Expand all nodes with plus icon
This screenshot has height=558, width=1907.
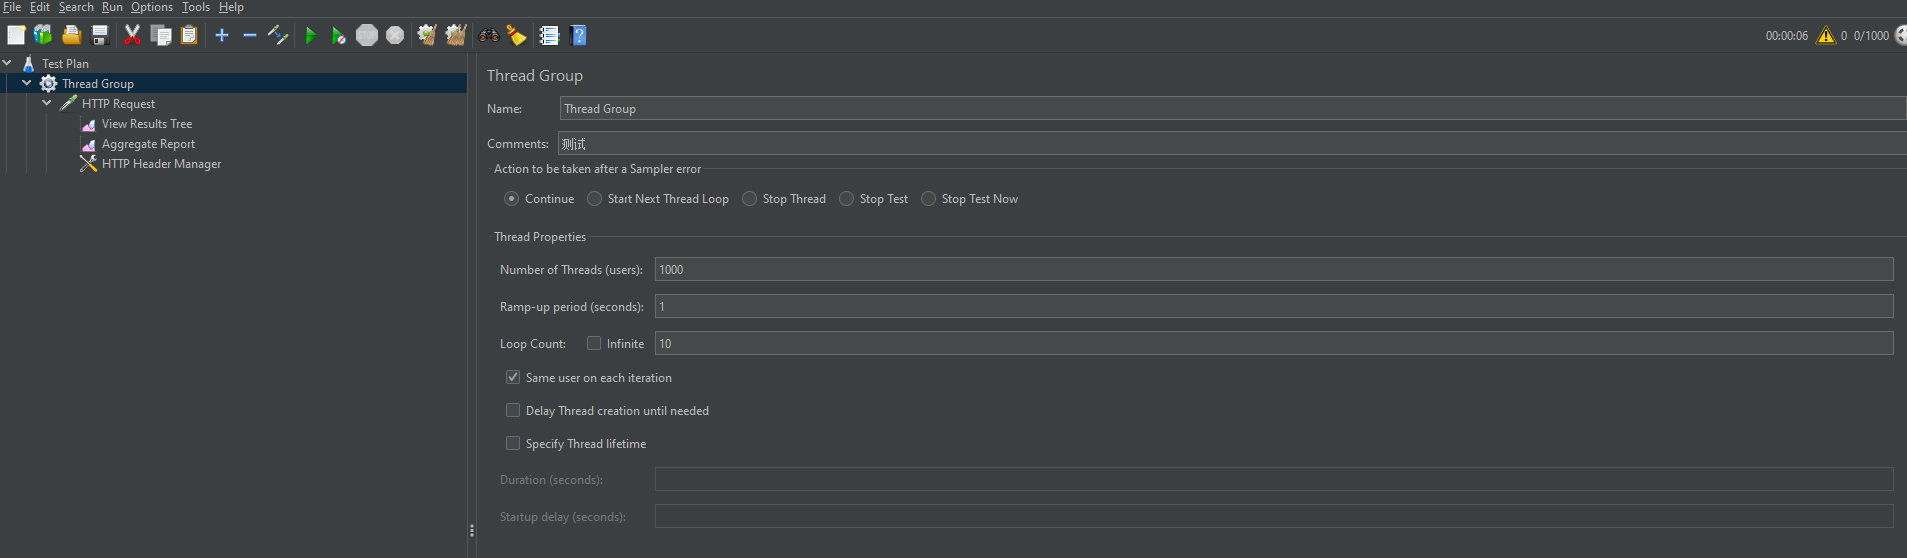point(222,35)
